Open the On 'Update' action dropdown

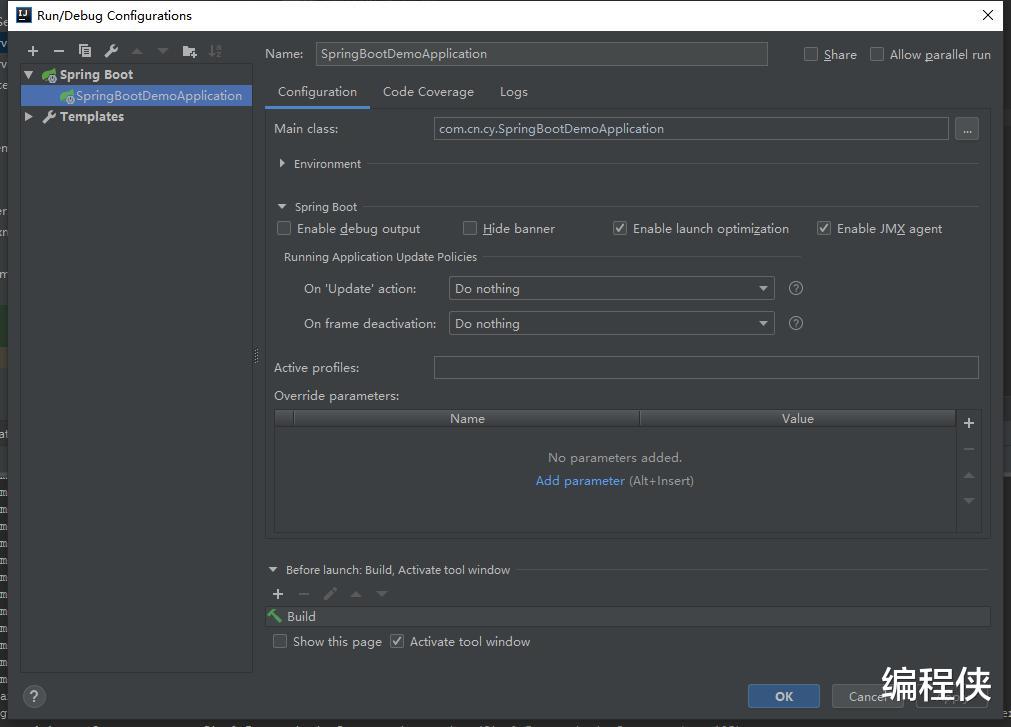[611, 288]
